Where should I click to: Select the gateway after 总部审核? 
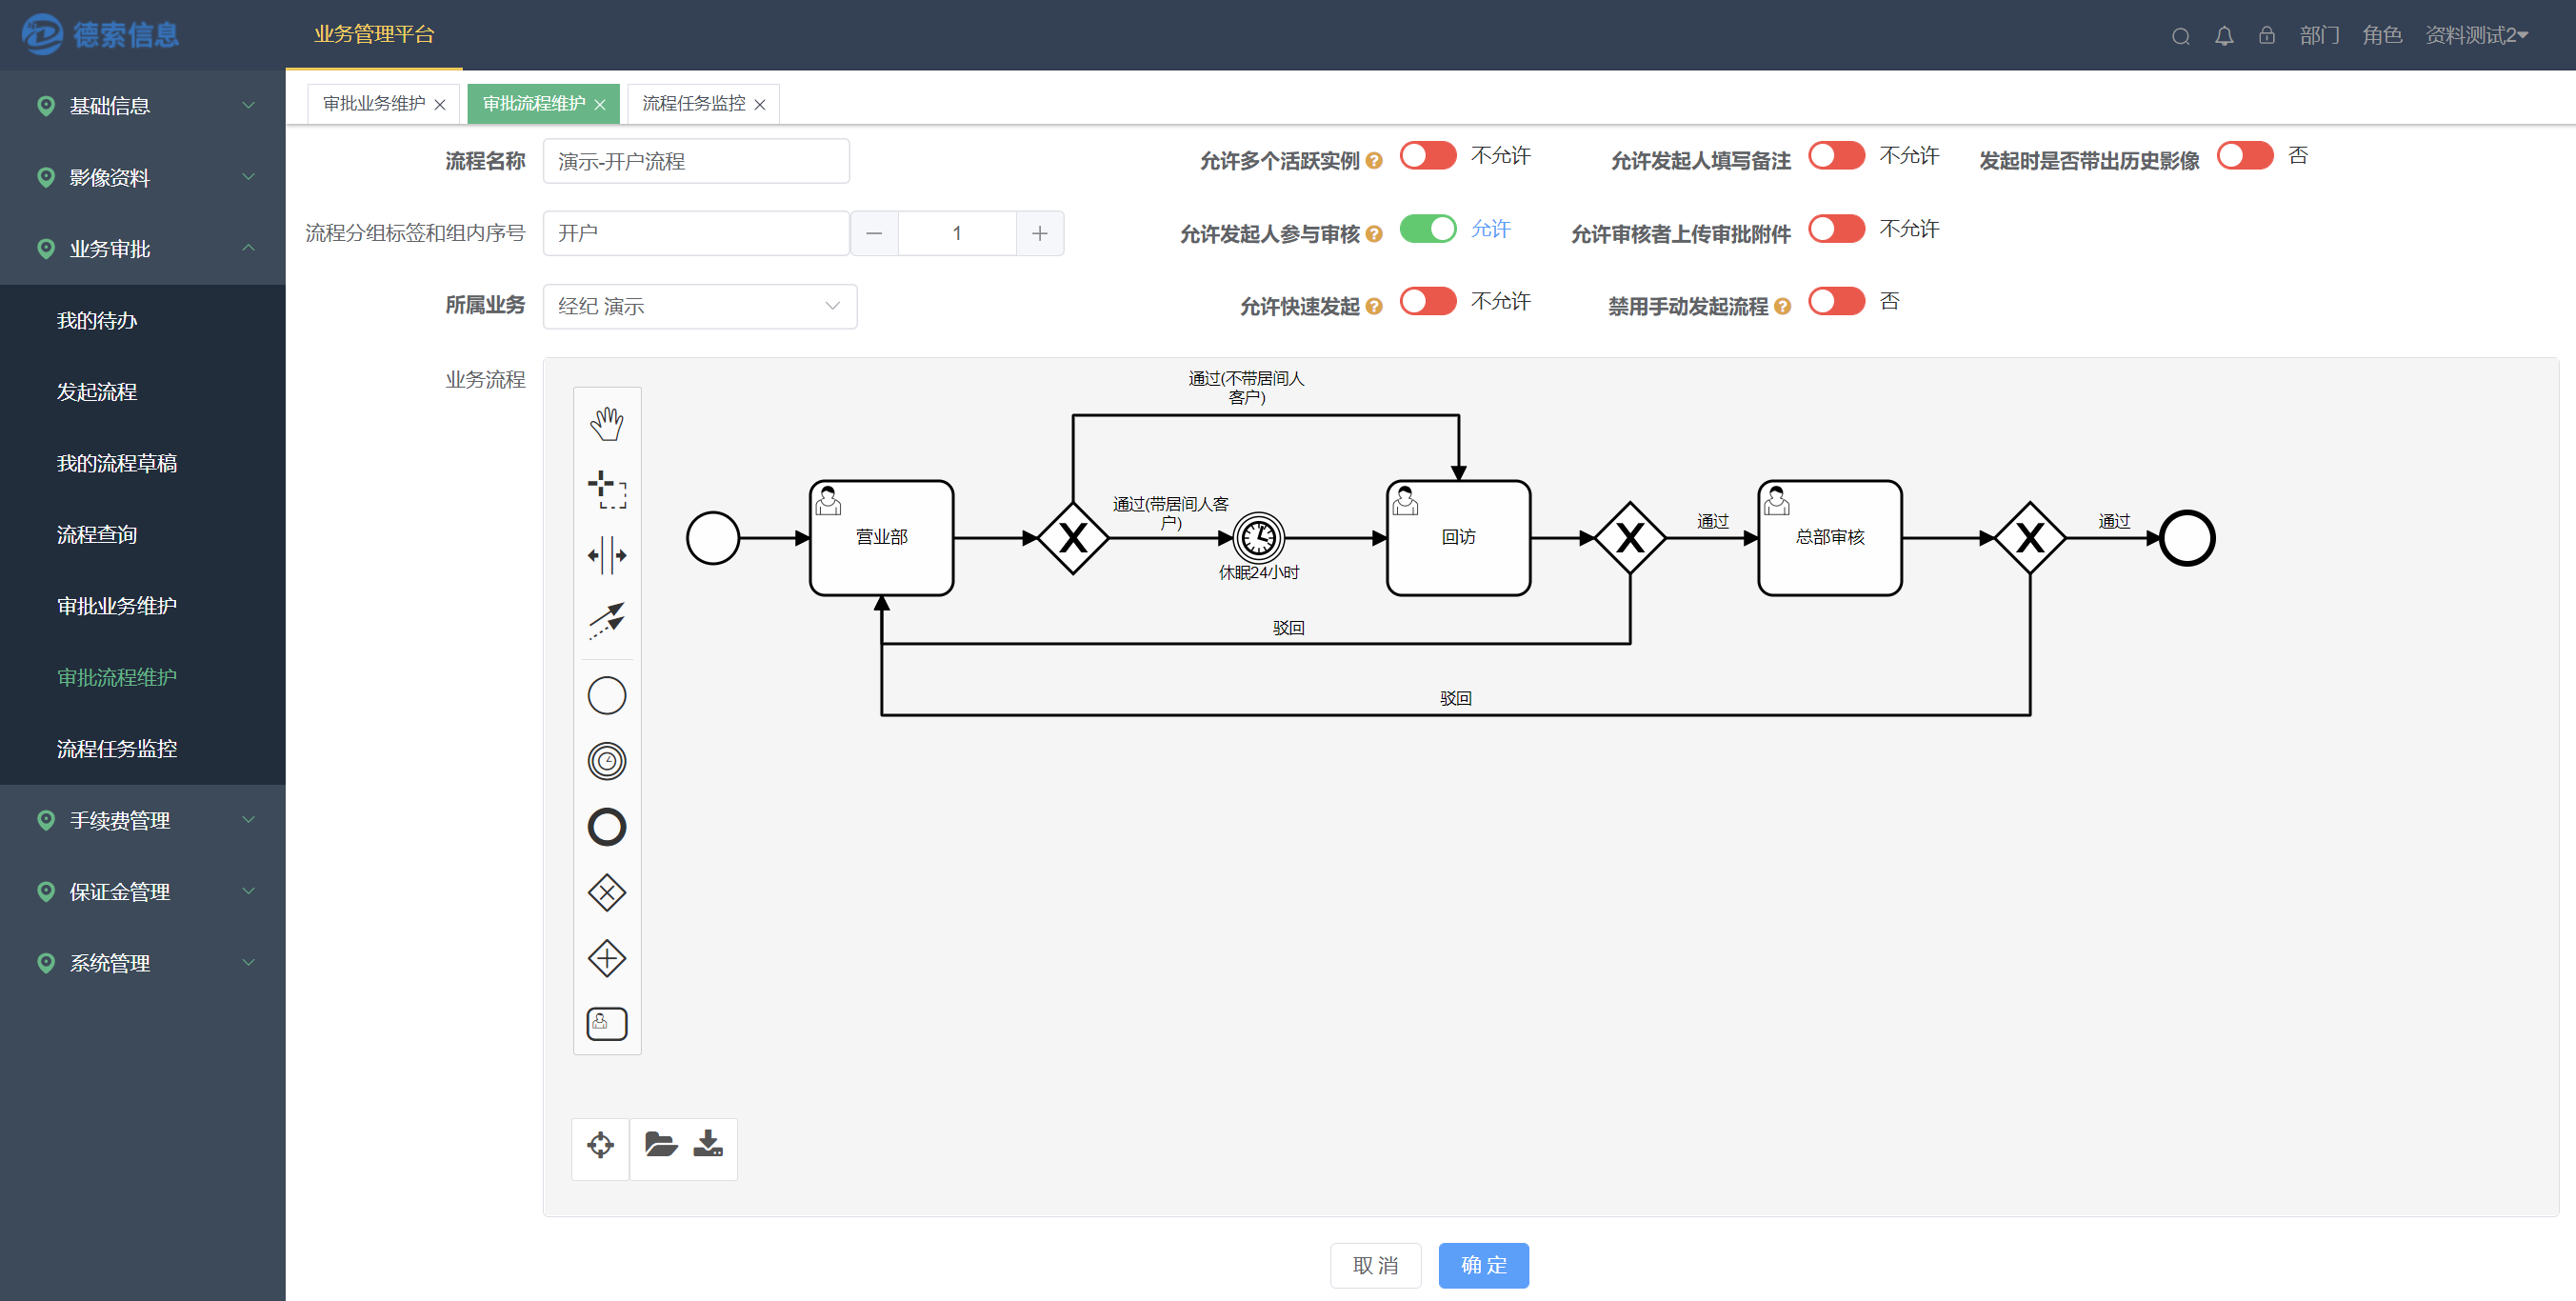2030,538
